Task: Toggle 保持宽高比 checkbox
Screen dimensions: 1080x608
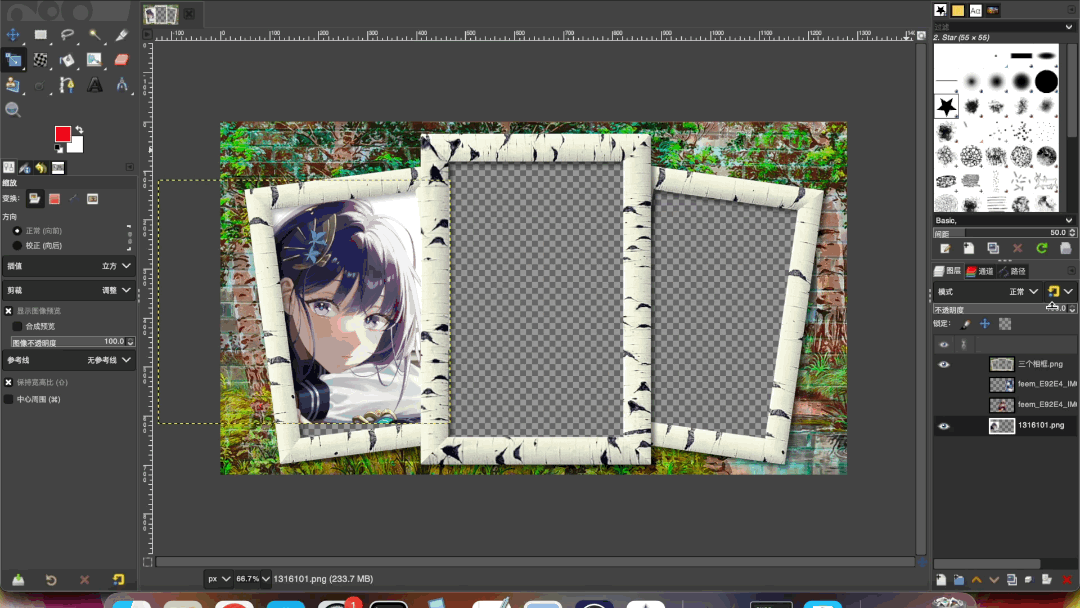Action: coord(8,382)
